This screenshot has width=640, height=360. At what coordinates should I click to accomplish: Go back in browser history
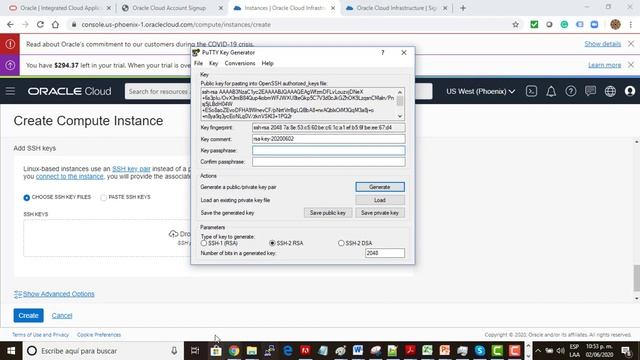pos(10,24)
